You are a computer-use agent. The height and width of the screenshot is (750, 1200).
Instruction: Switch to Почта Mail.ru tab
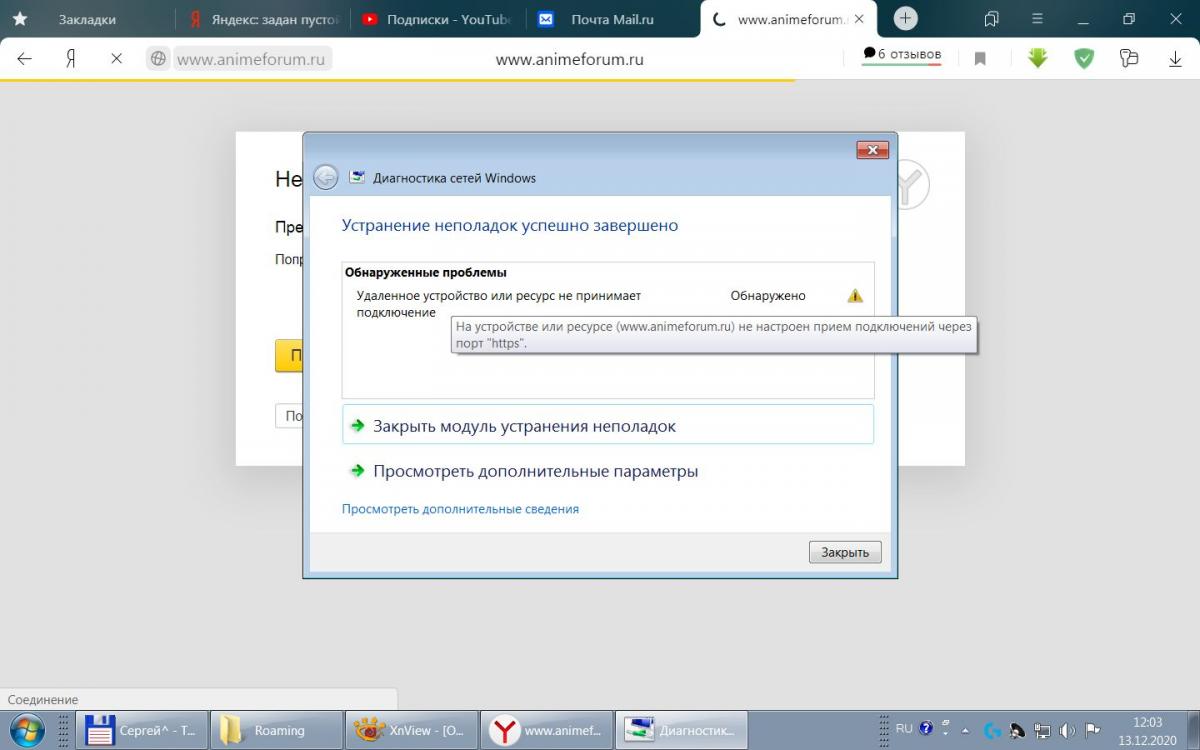[610, 19]
